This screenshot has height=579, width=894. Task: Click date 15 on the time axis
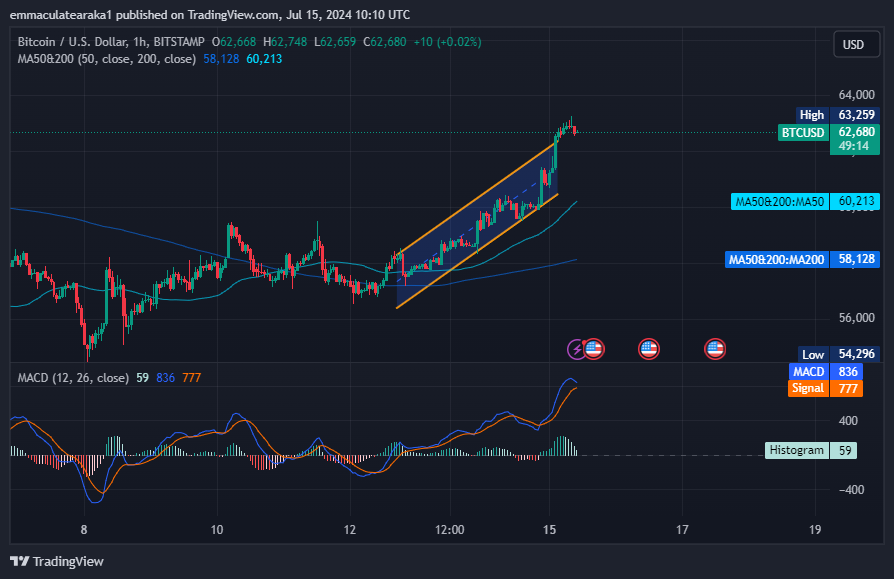tap(549, 529)
